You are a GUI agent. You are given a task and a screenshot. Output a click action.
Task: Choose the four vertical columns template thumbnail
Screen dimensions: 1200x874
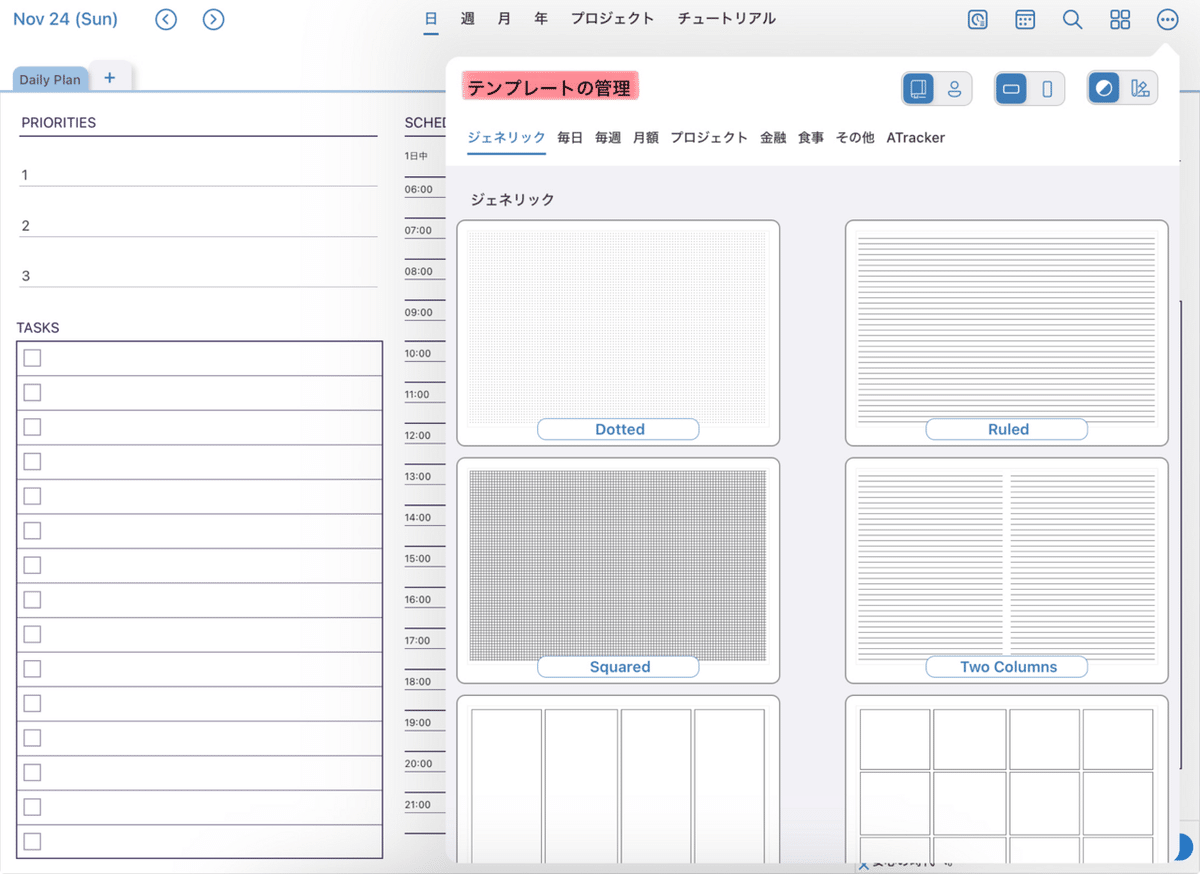(x=618, y=780)
